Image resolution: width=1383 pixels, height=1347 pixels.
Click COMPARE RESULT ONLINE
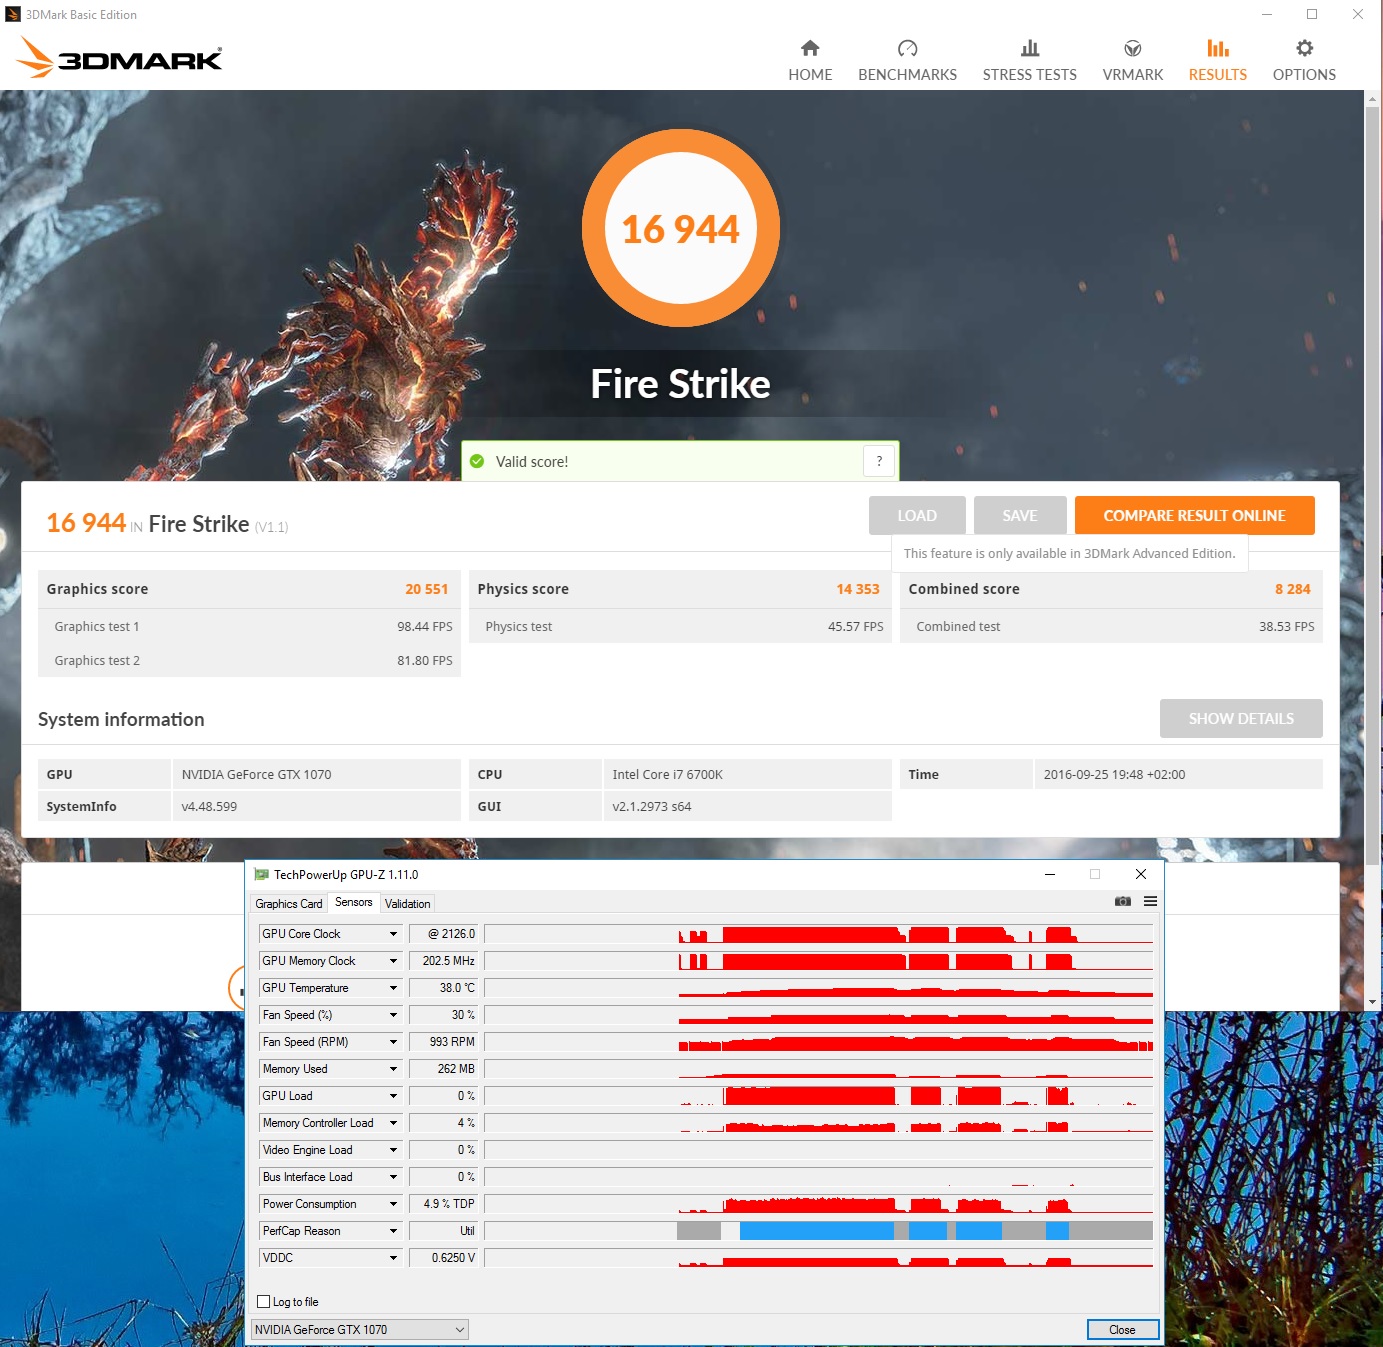pyautogui.click(x=1195, y=515)
